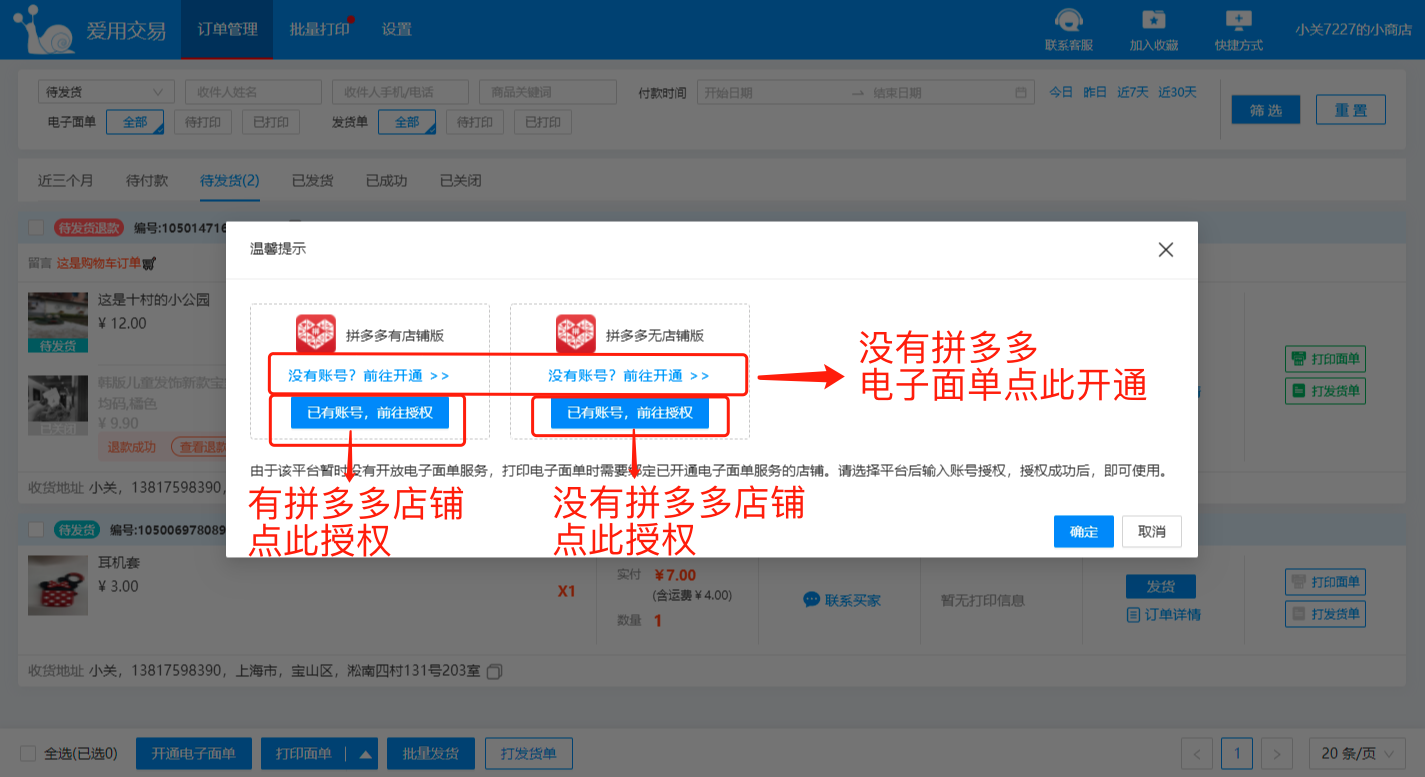
Task: Click 打印面单 for 耳机套 order
Action: point(1325,582)
